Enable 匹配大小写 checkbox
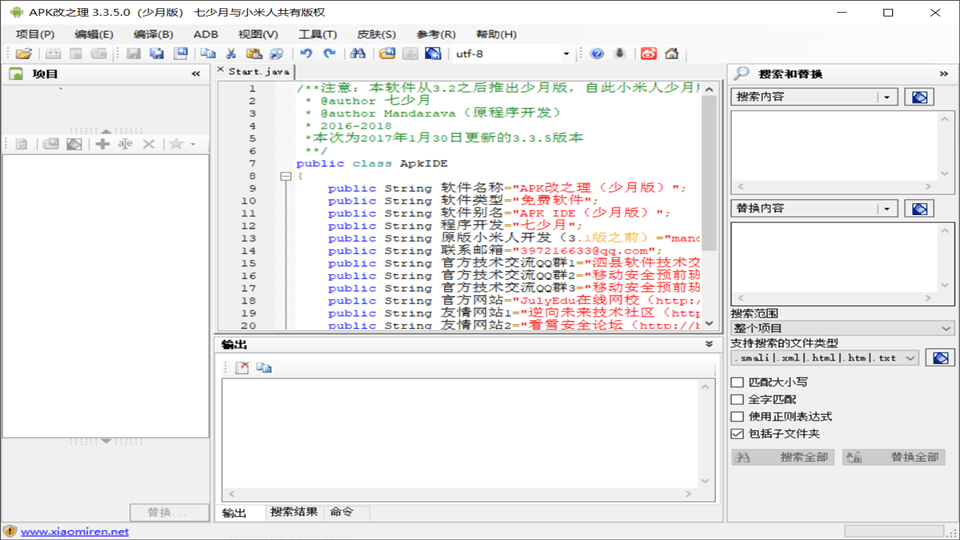The image size is (960, 540). pyautogui.click(x=738, y=382)
